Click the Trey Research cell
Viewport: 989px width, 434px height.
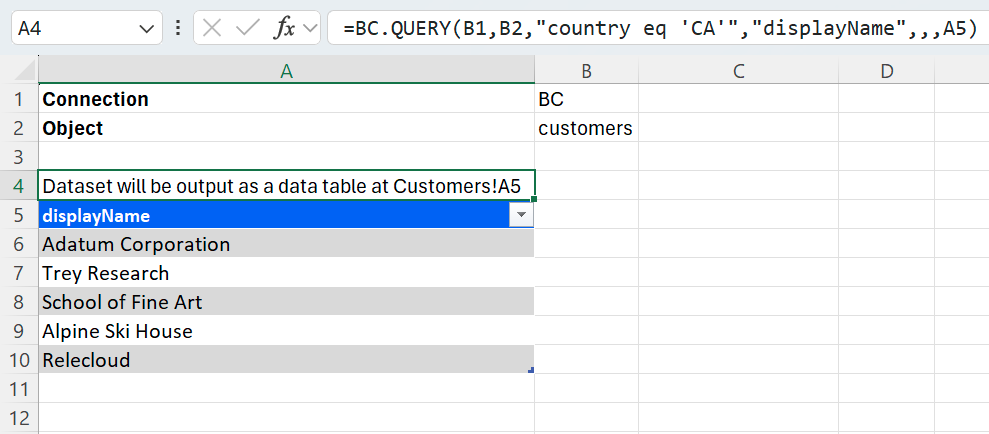coord(105,274)
